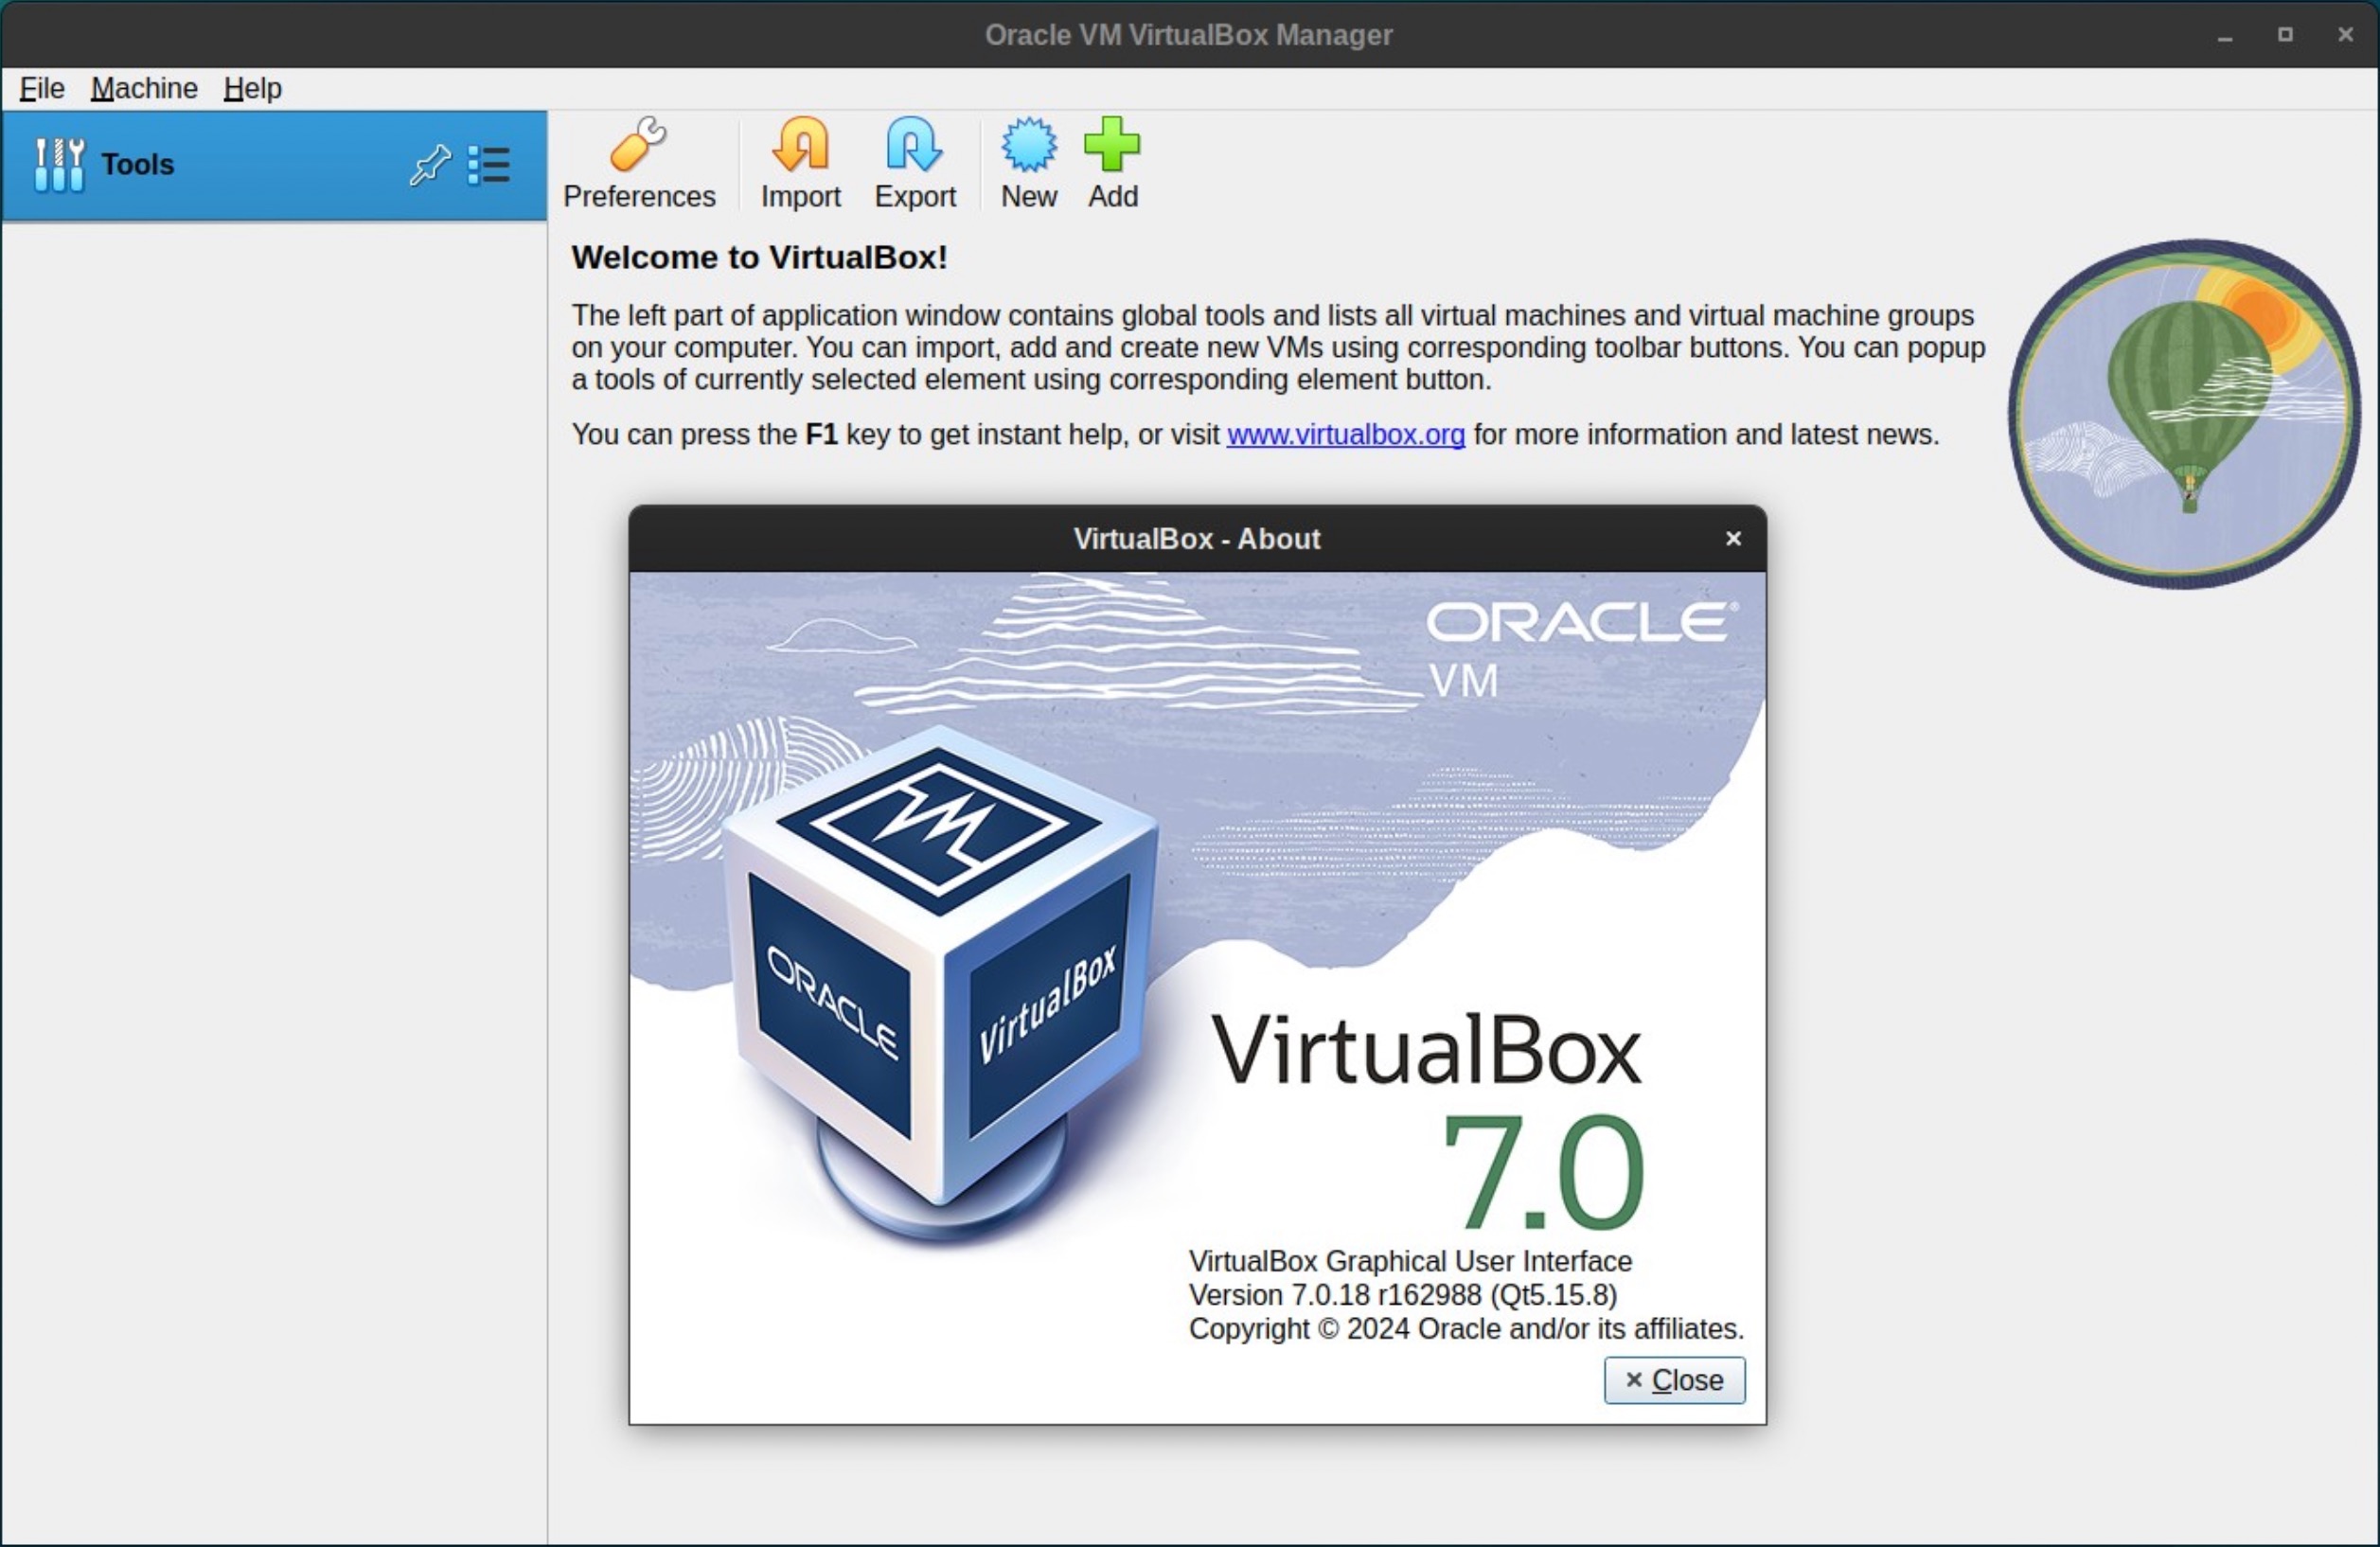Image resolution: width=2380 pixels, height=1547 pixels.
Task: Open the Help menu
Action: (252, 88)
